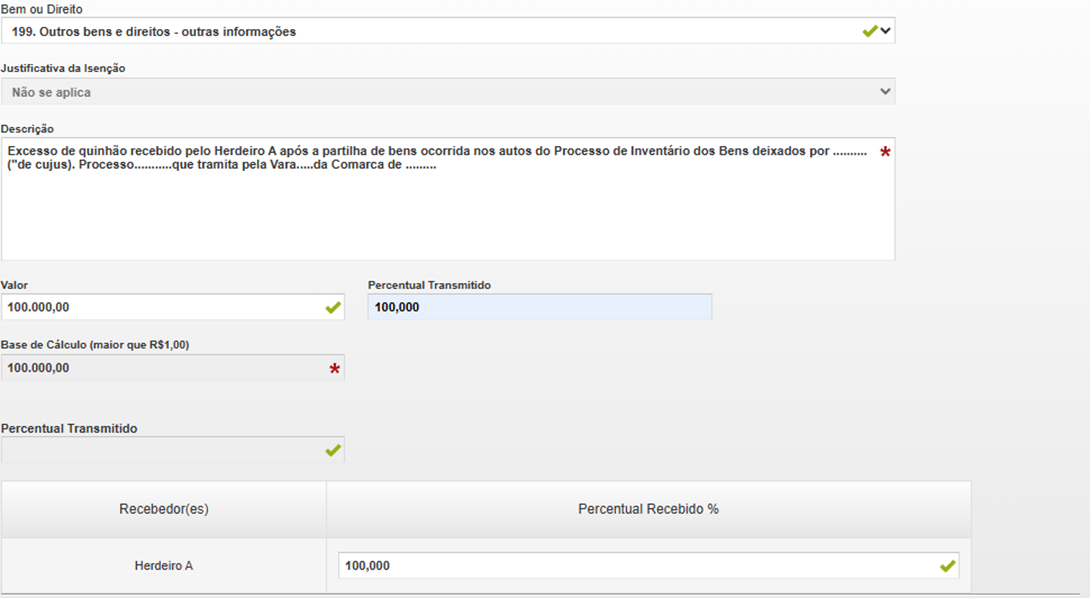1090x598 pixels.
Task: Click the Percentual Recebido % column header
Action: pos(648,509)
